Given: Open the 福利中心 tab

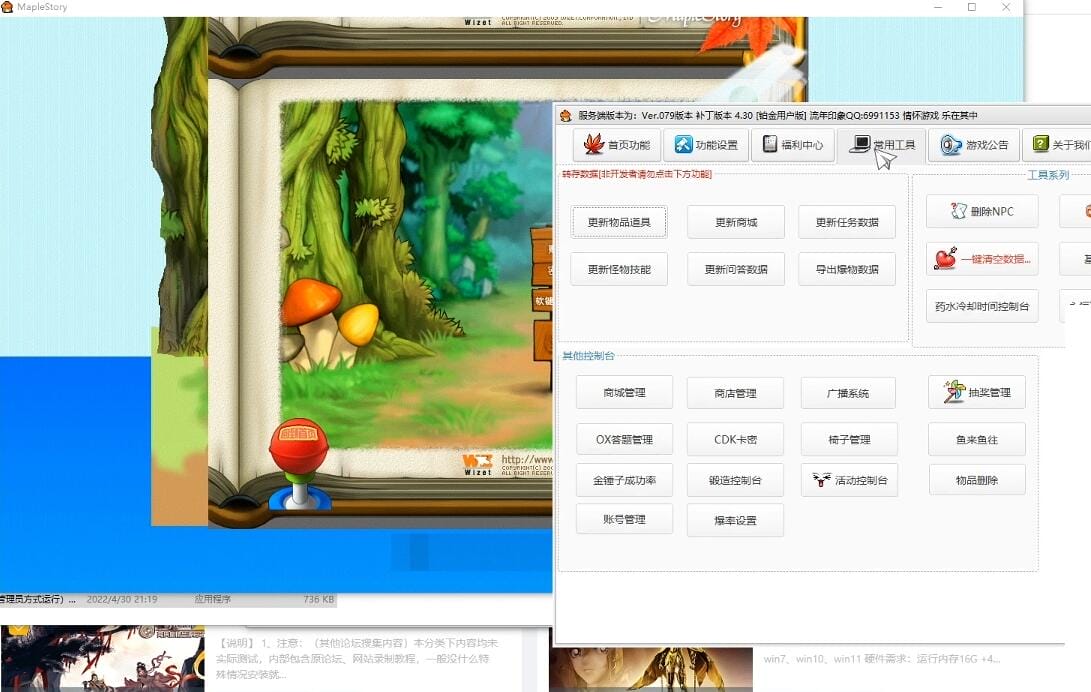Looking at the screenshot, I should [792, 145].
